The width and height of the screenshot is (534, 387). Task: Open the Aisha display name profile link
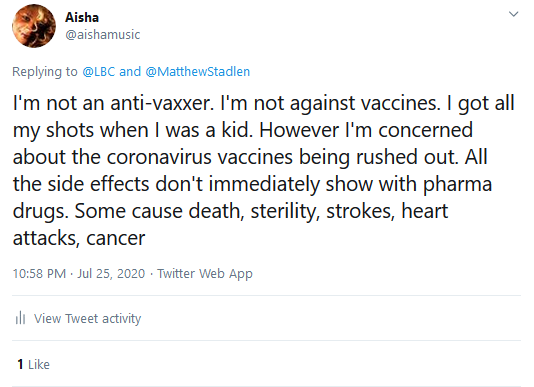point(82,17)
